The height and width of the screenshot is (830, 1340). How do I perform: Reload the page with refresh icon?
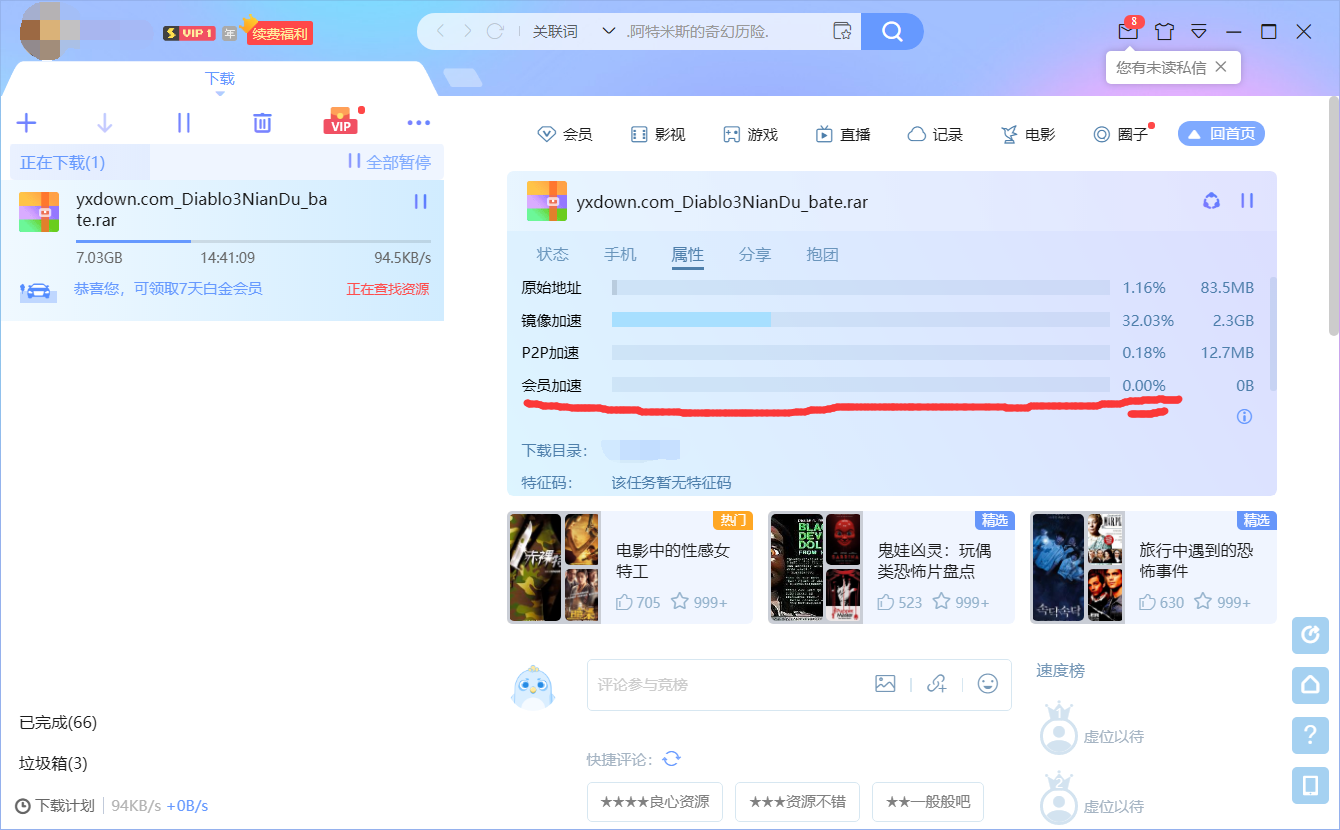click(495, 31)
